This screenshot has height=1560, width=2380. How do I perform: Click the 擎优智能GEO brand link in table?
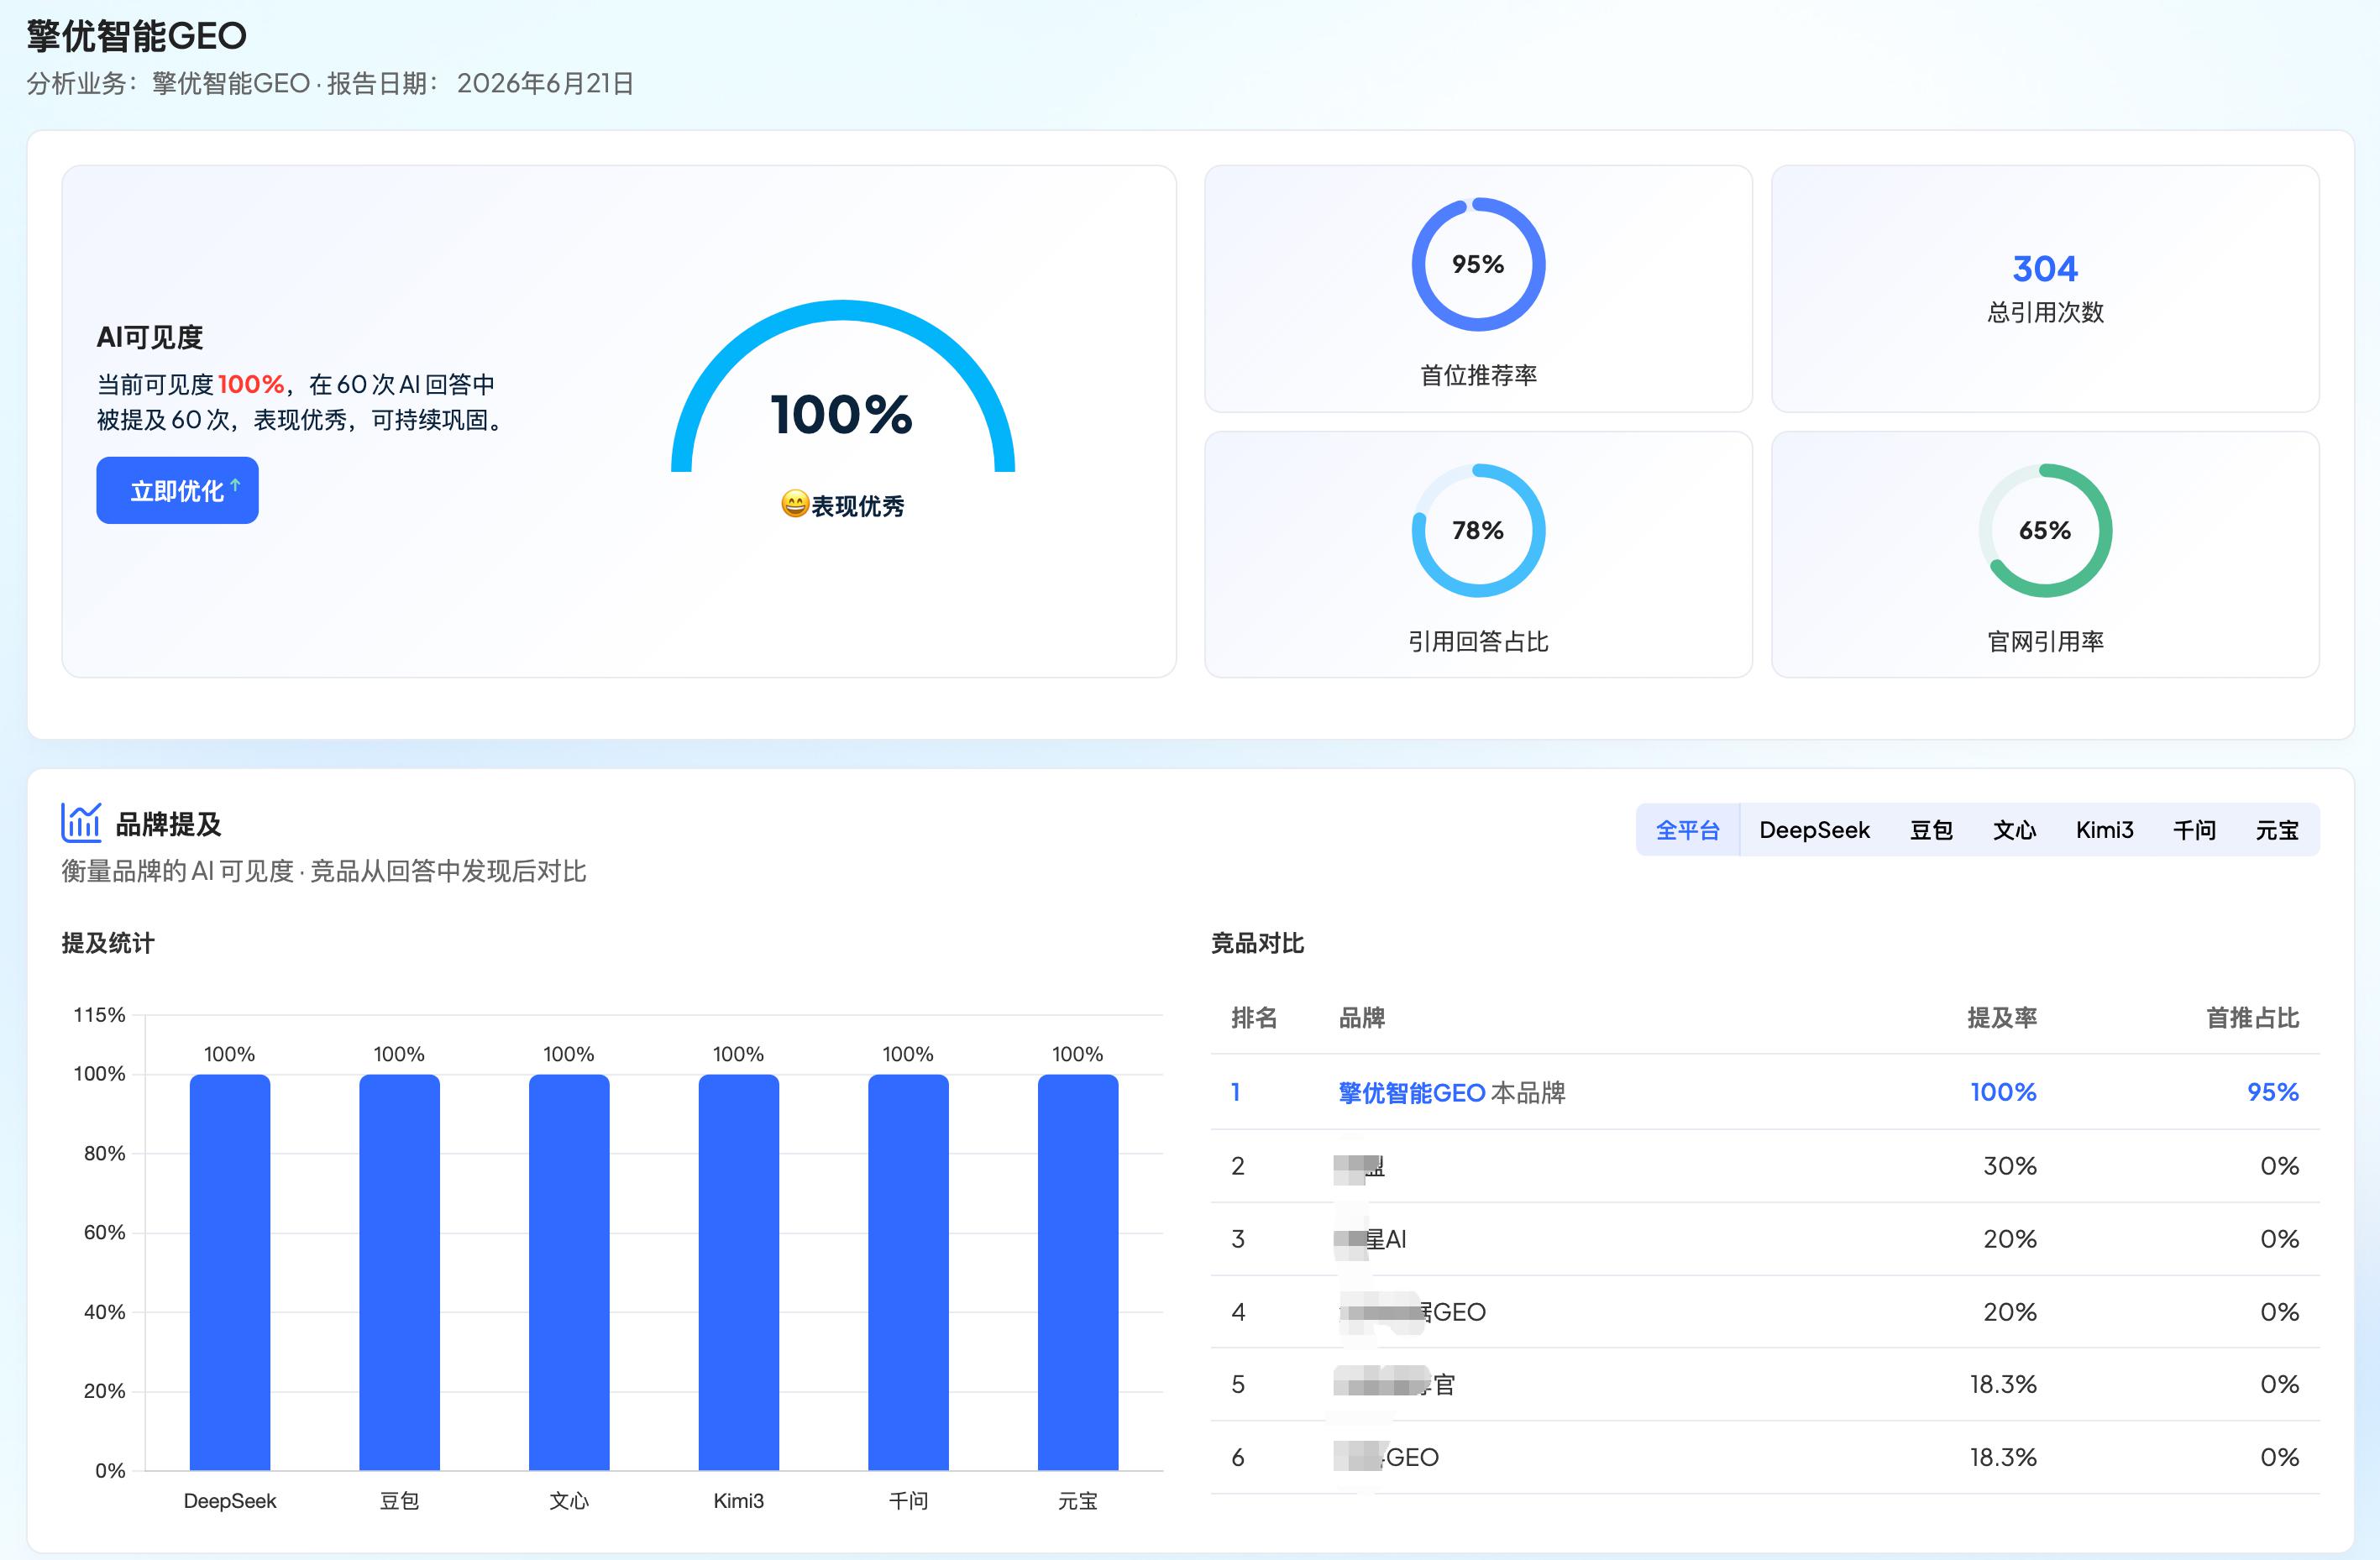(x=1412, y=1092)
